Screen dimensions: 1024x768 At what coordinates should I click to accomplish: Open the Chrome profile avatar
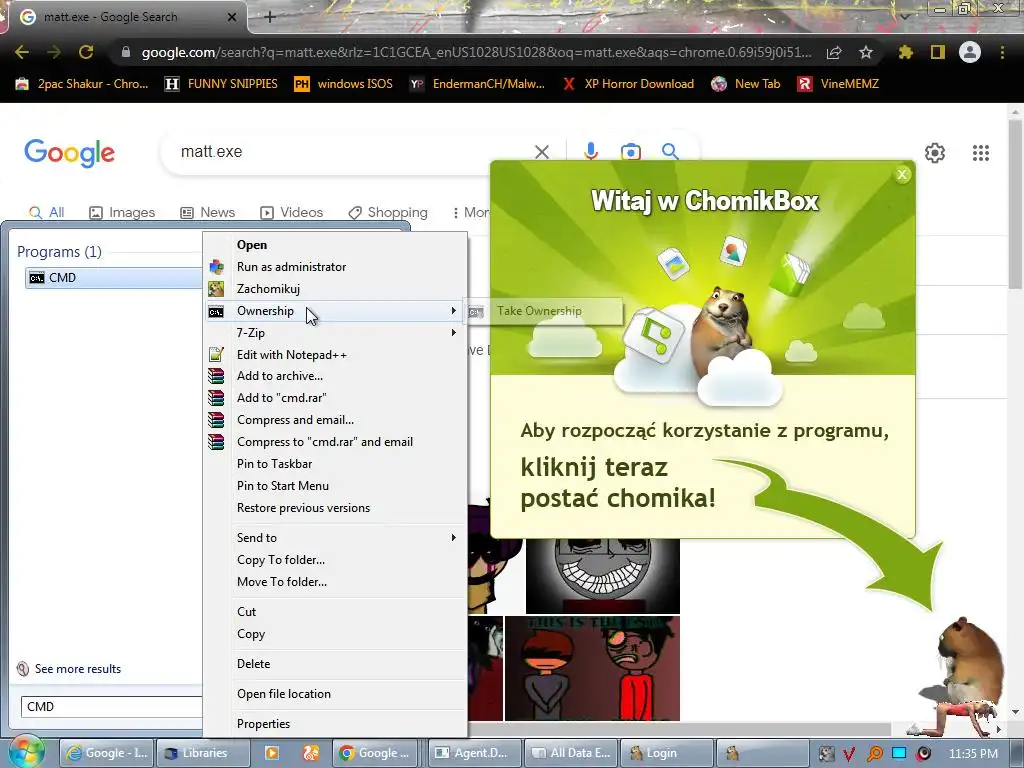pyautogui.click(x=970, y=52)
